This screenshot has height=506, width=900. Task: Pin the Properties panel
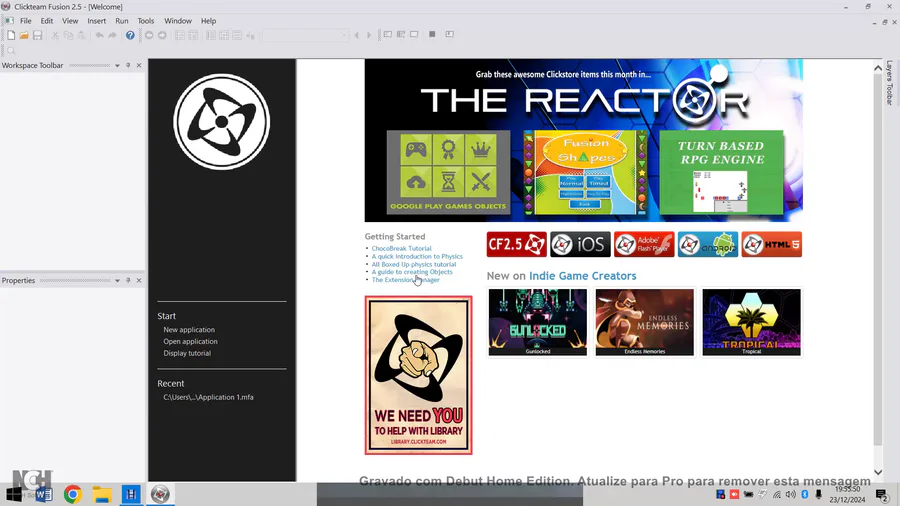128,281
